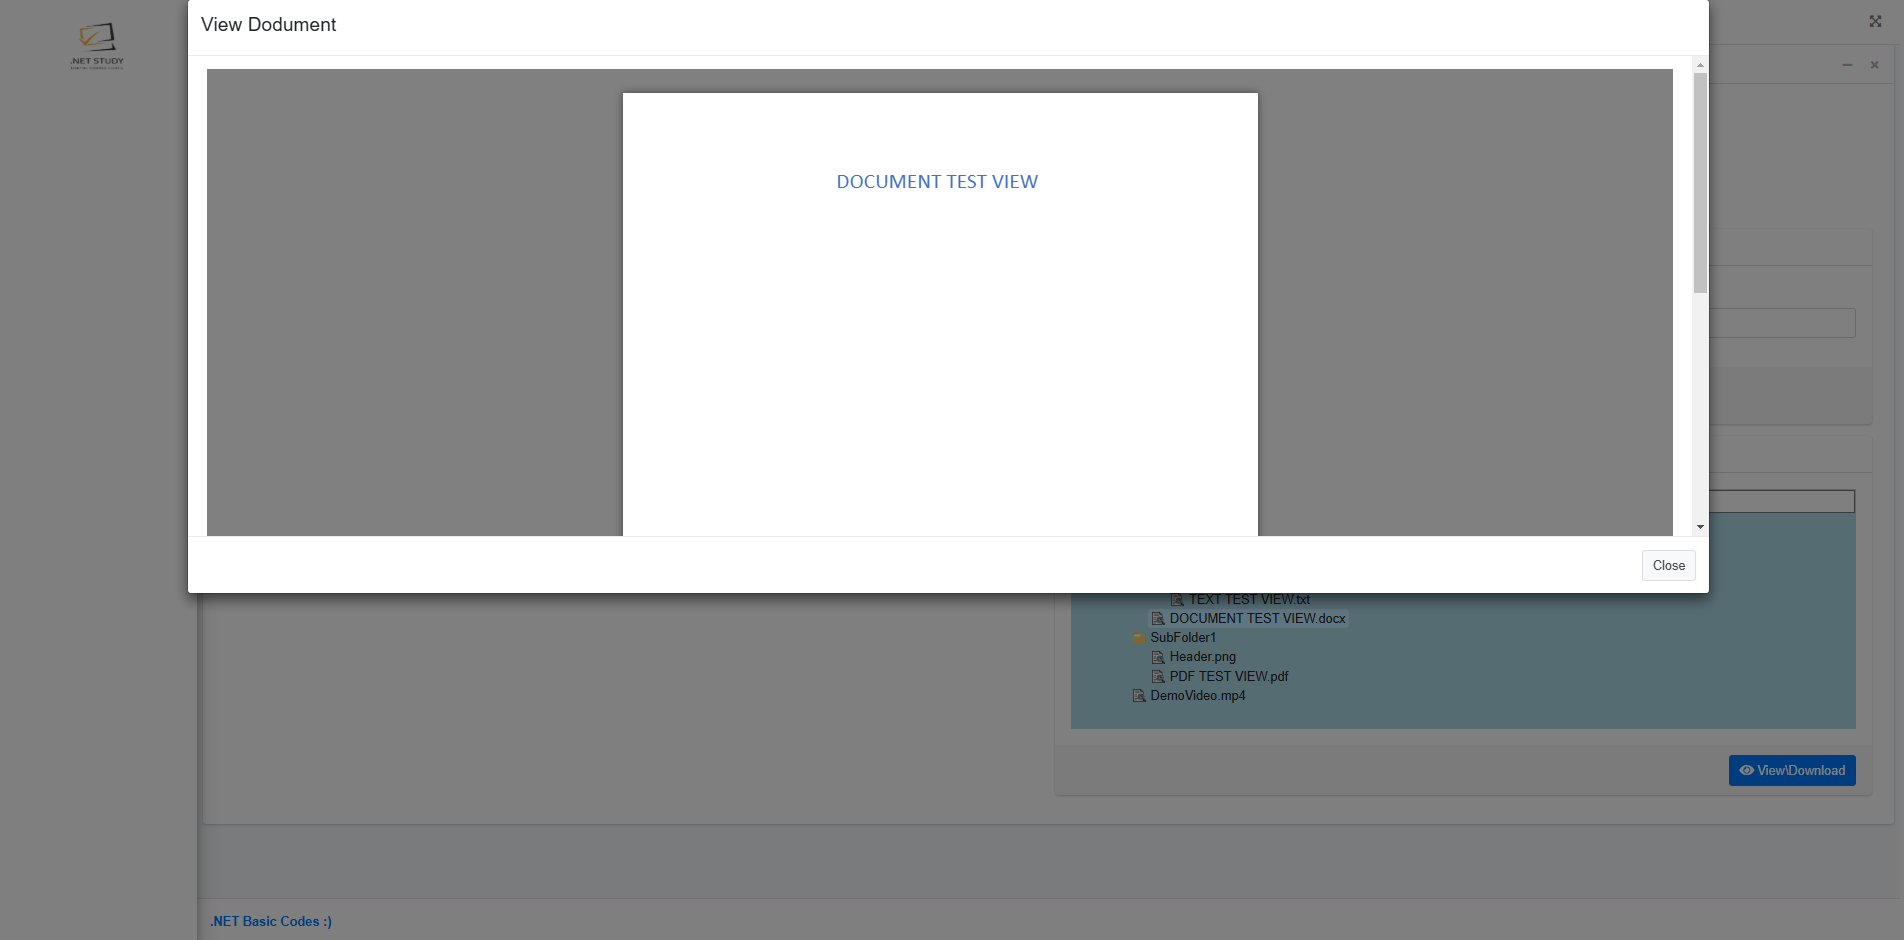Screen dimensions: 1904x940
Task: Click the SubFolder1 folder icon
Action: (x=1139, y=638)
